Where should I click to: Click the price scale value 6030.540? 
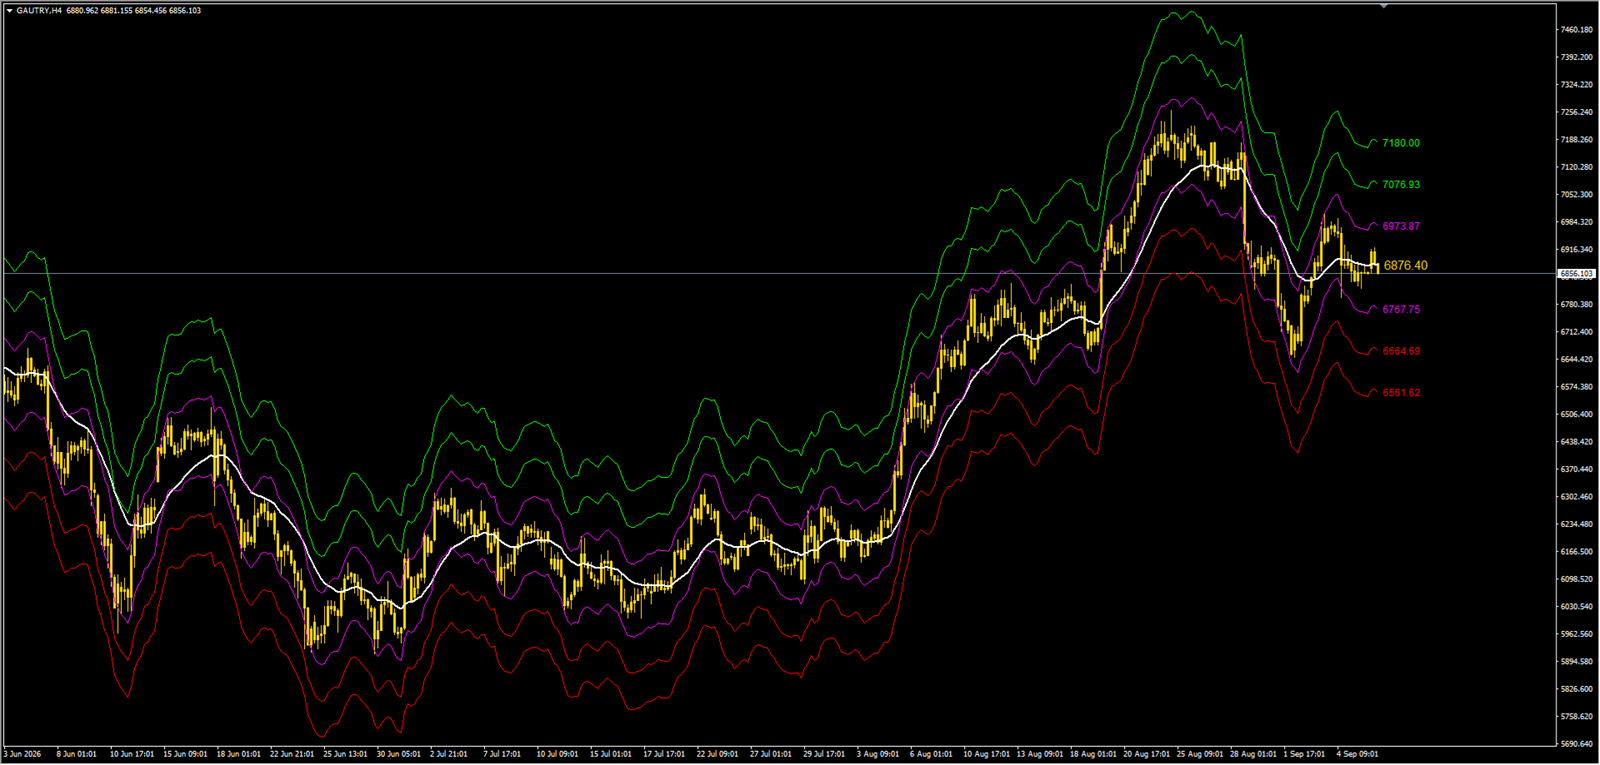coord(1576,607)
